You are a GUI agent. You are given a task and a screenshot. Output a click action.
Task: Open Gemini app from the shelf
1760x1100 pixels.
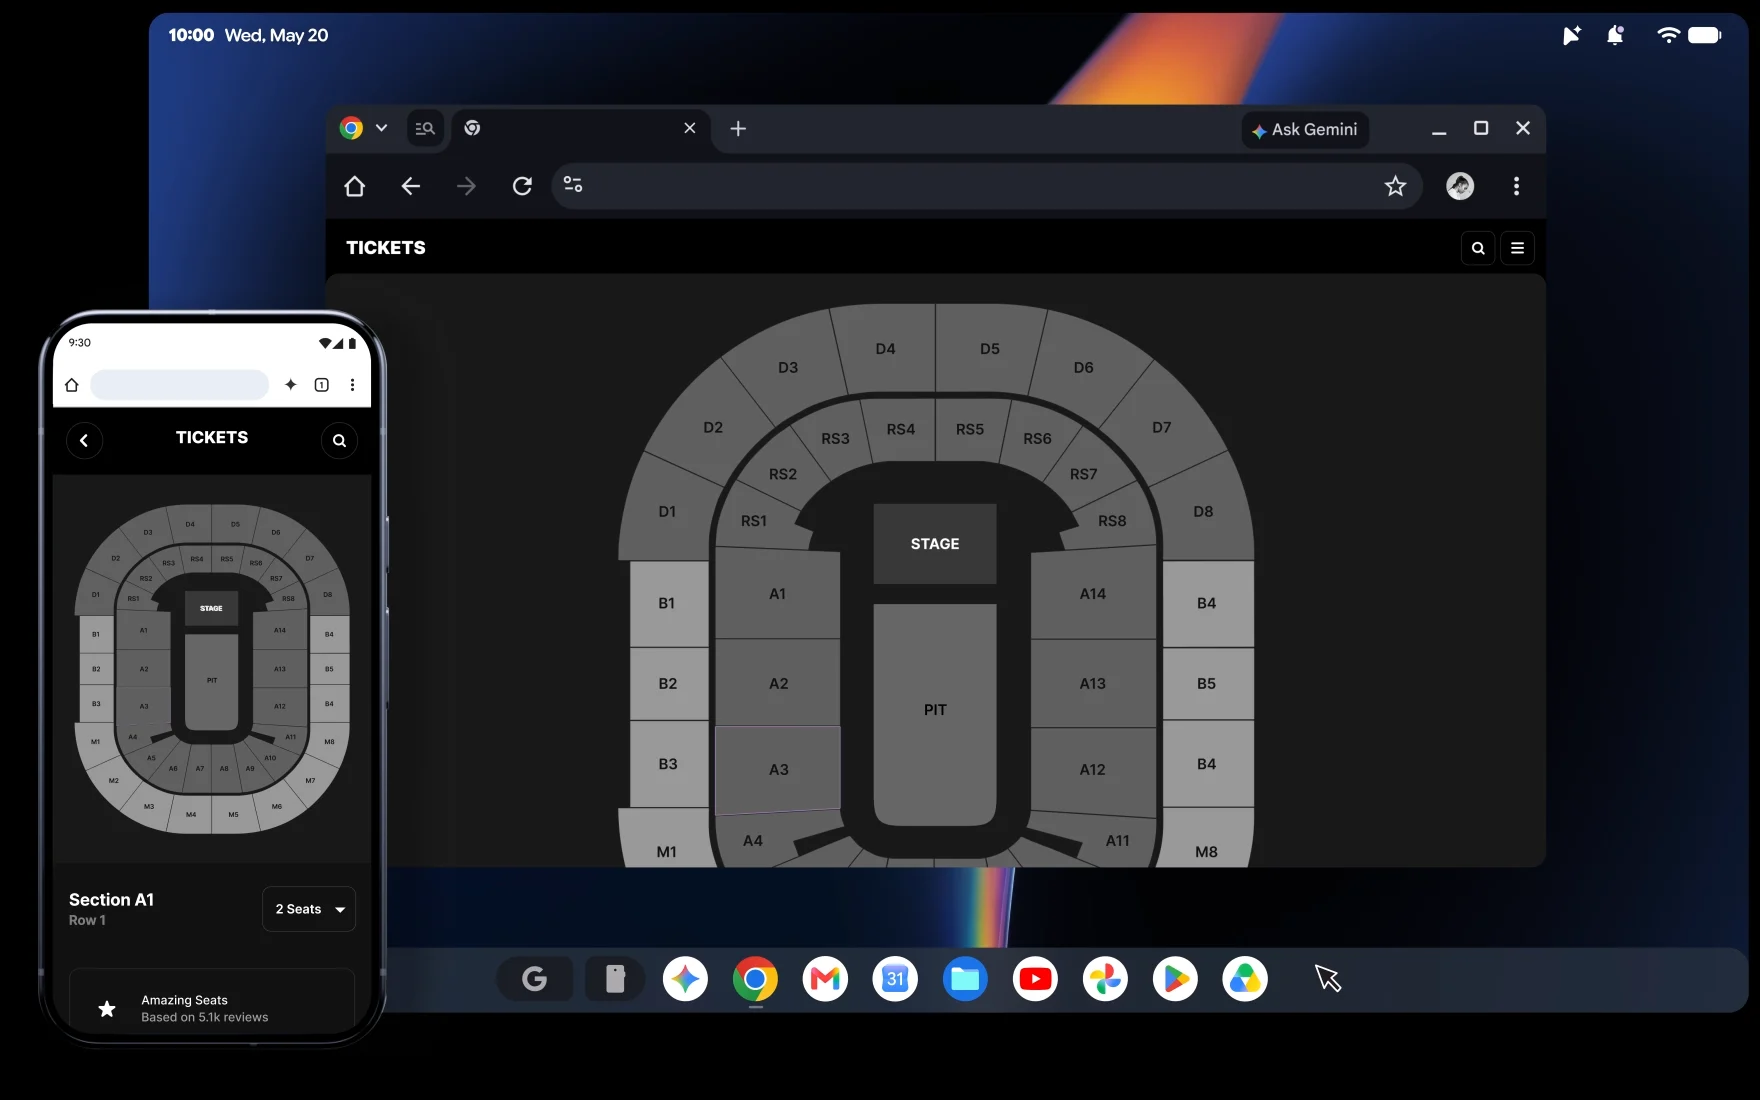point(685,979)
